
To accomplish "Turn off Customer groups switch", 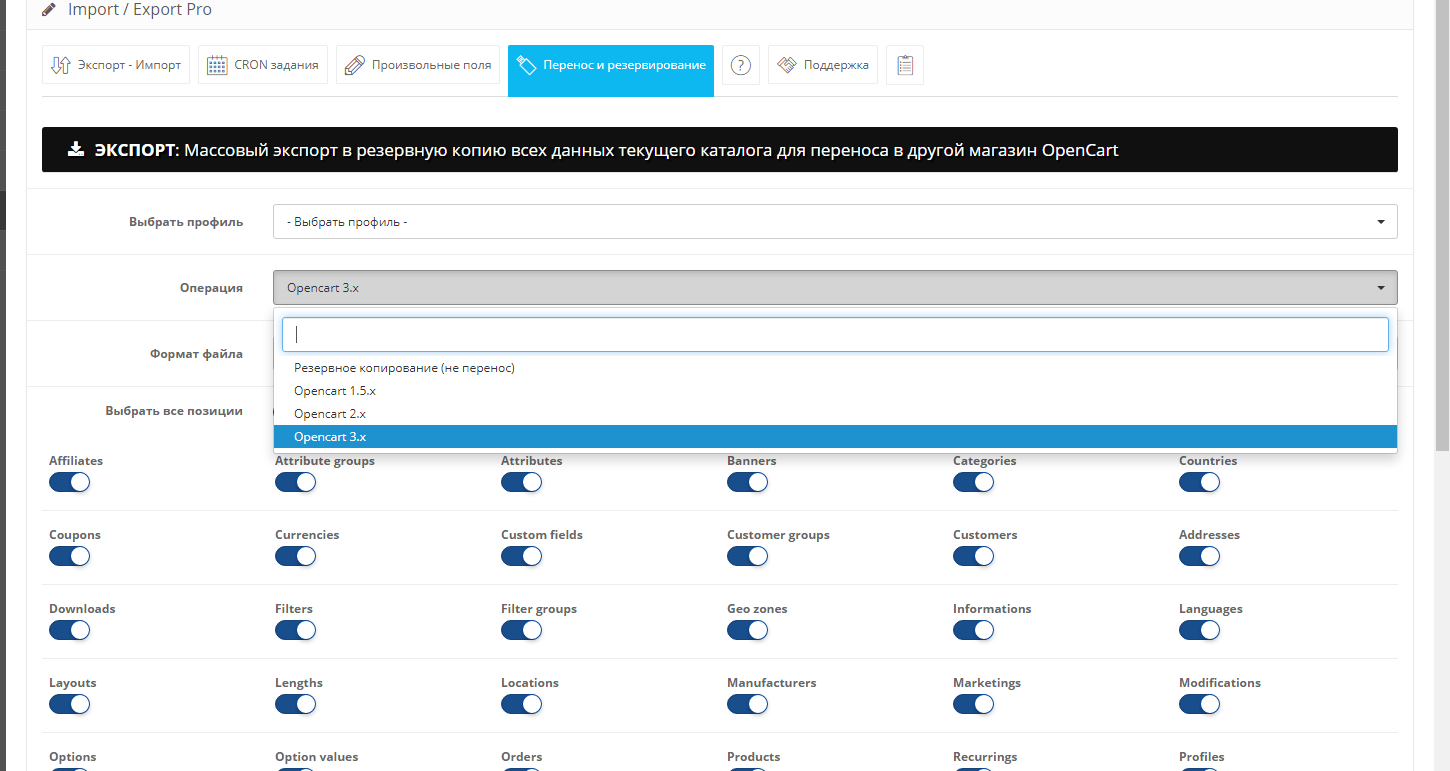I will (747, 556).
